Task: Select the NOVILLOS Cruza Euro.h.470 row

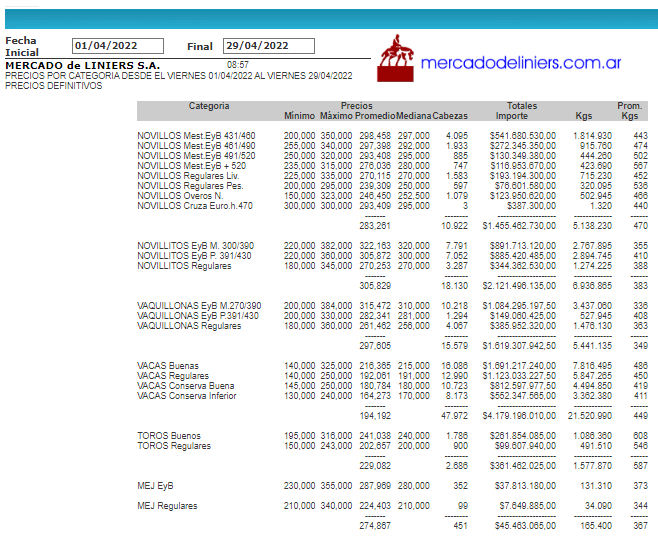Action: point(195,206)
